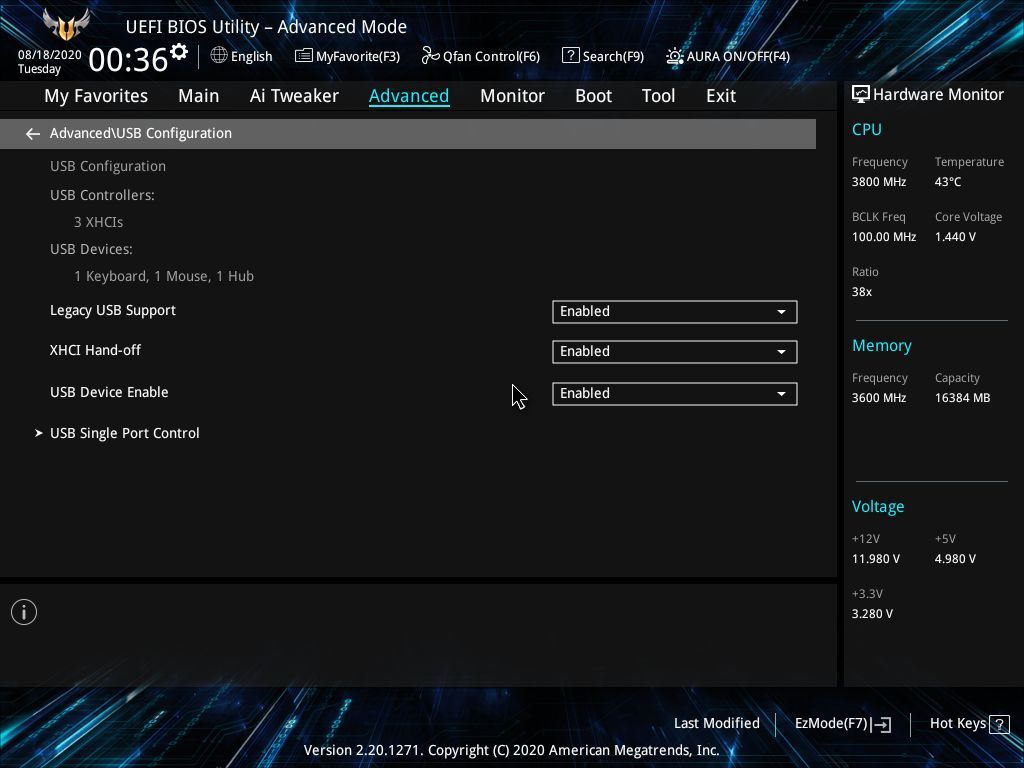Click the memory capacity 16384 MB
The height and width of the screenshot is (768, 1024).
tap(963, 397)
